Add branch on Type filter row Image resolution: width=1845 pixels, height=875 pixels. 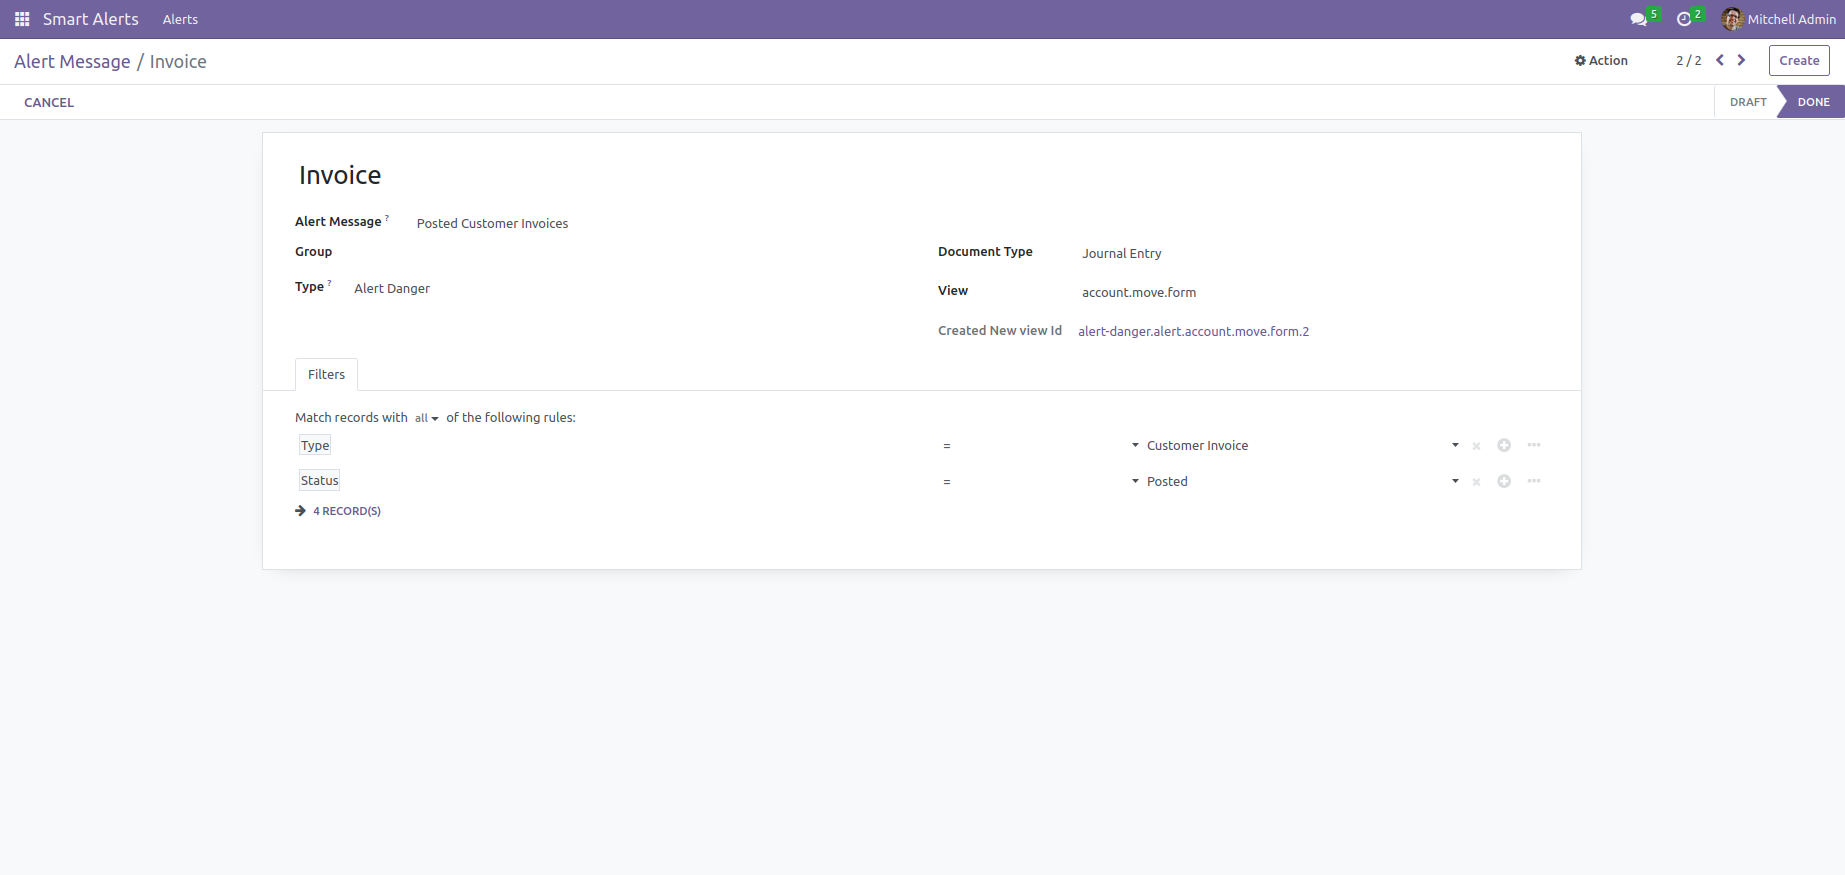point(1534,445)
